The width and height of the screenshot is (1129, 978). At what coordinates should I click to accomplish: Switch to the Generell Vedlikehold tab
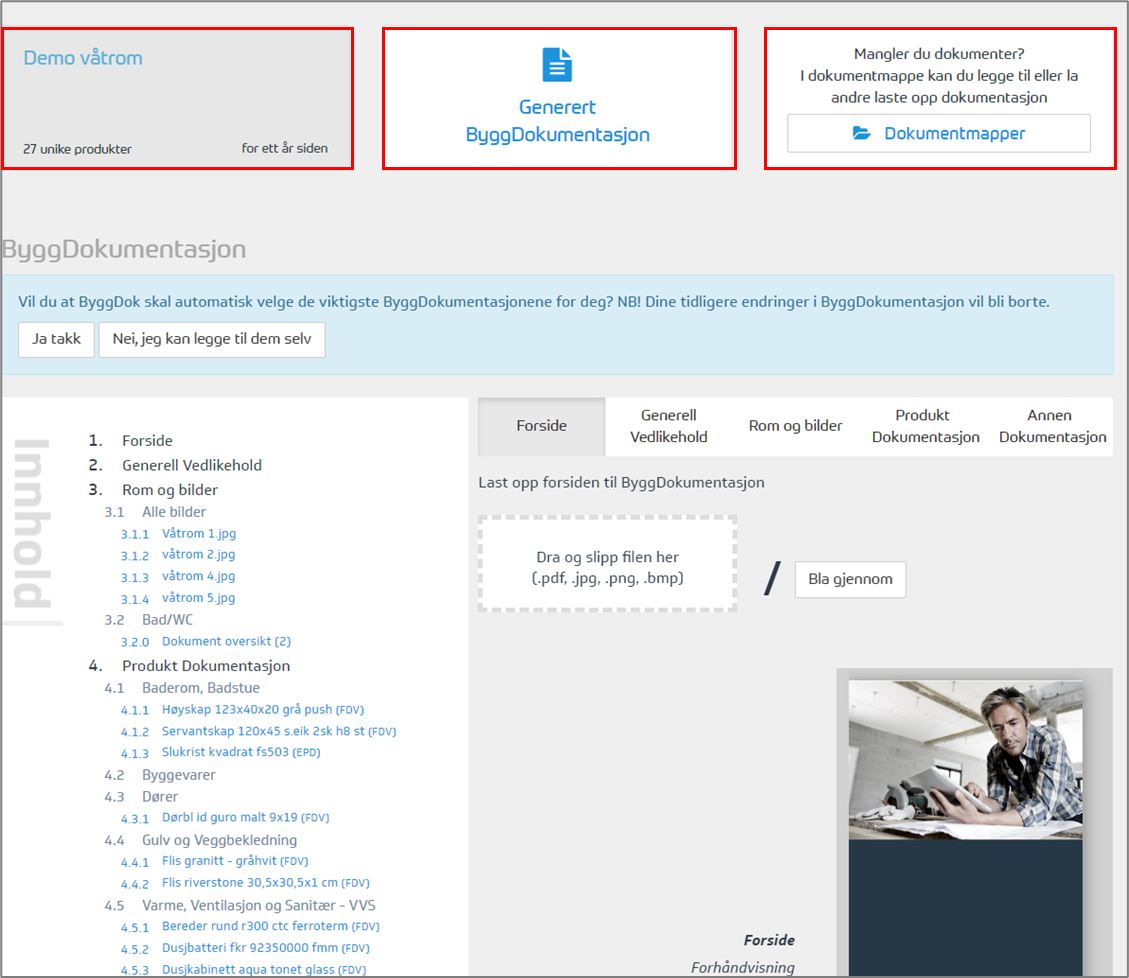click(x=668, y=426)
